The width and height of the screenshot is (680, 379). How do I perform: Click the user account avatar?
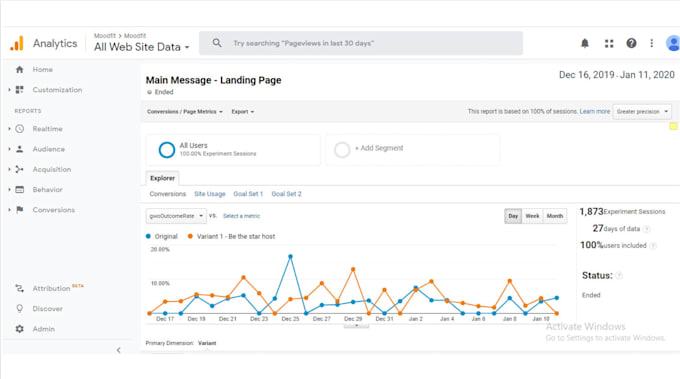coord(673,43)
